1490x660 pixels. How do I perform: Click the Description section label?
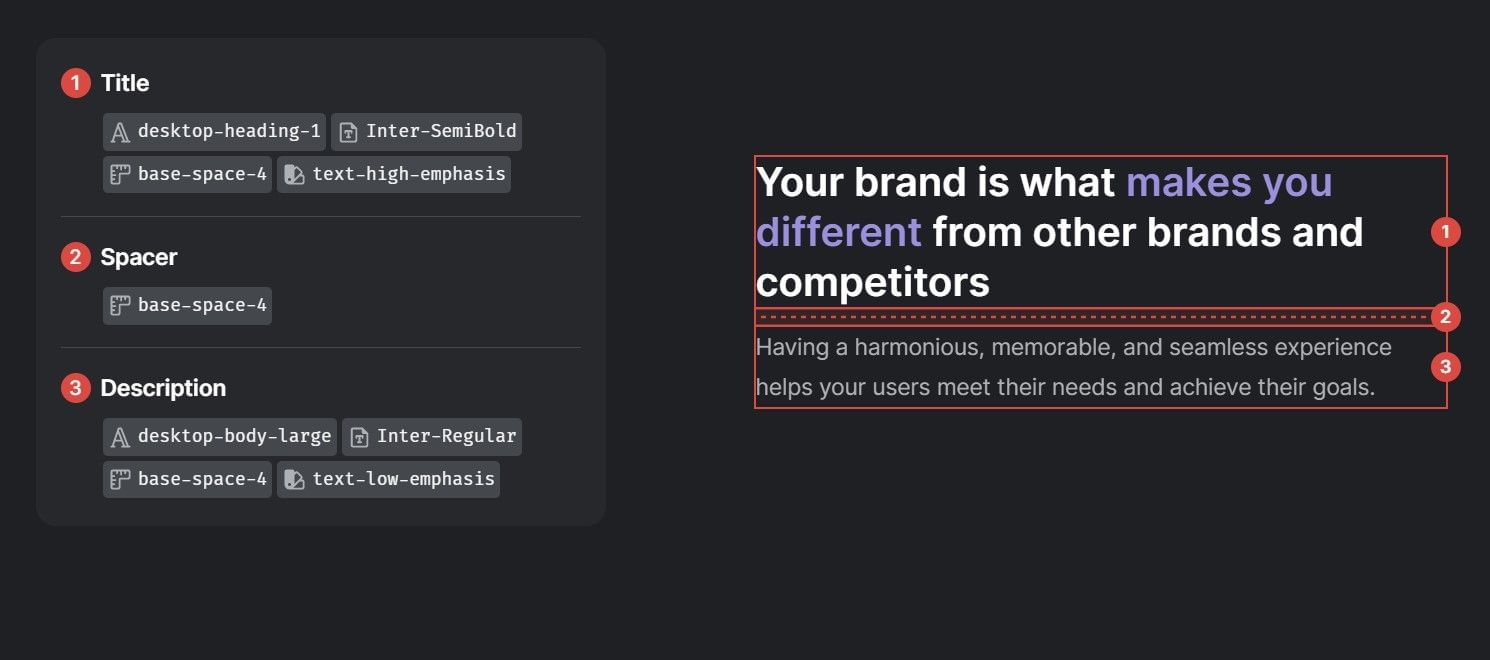163,388
